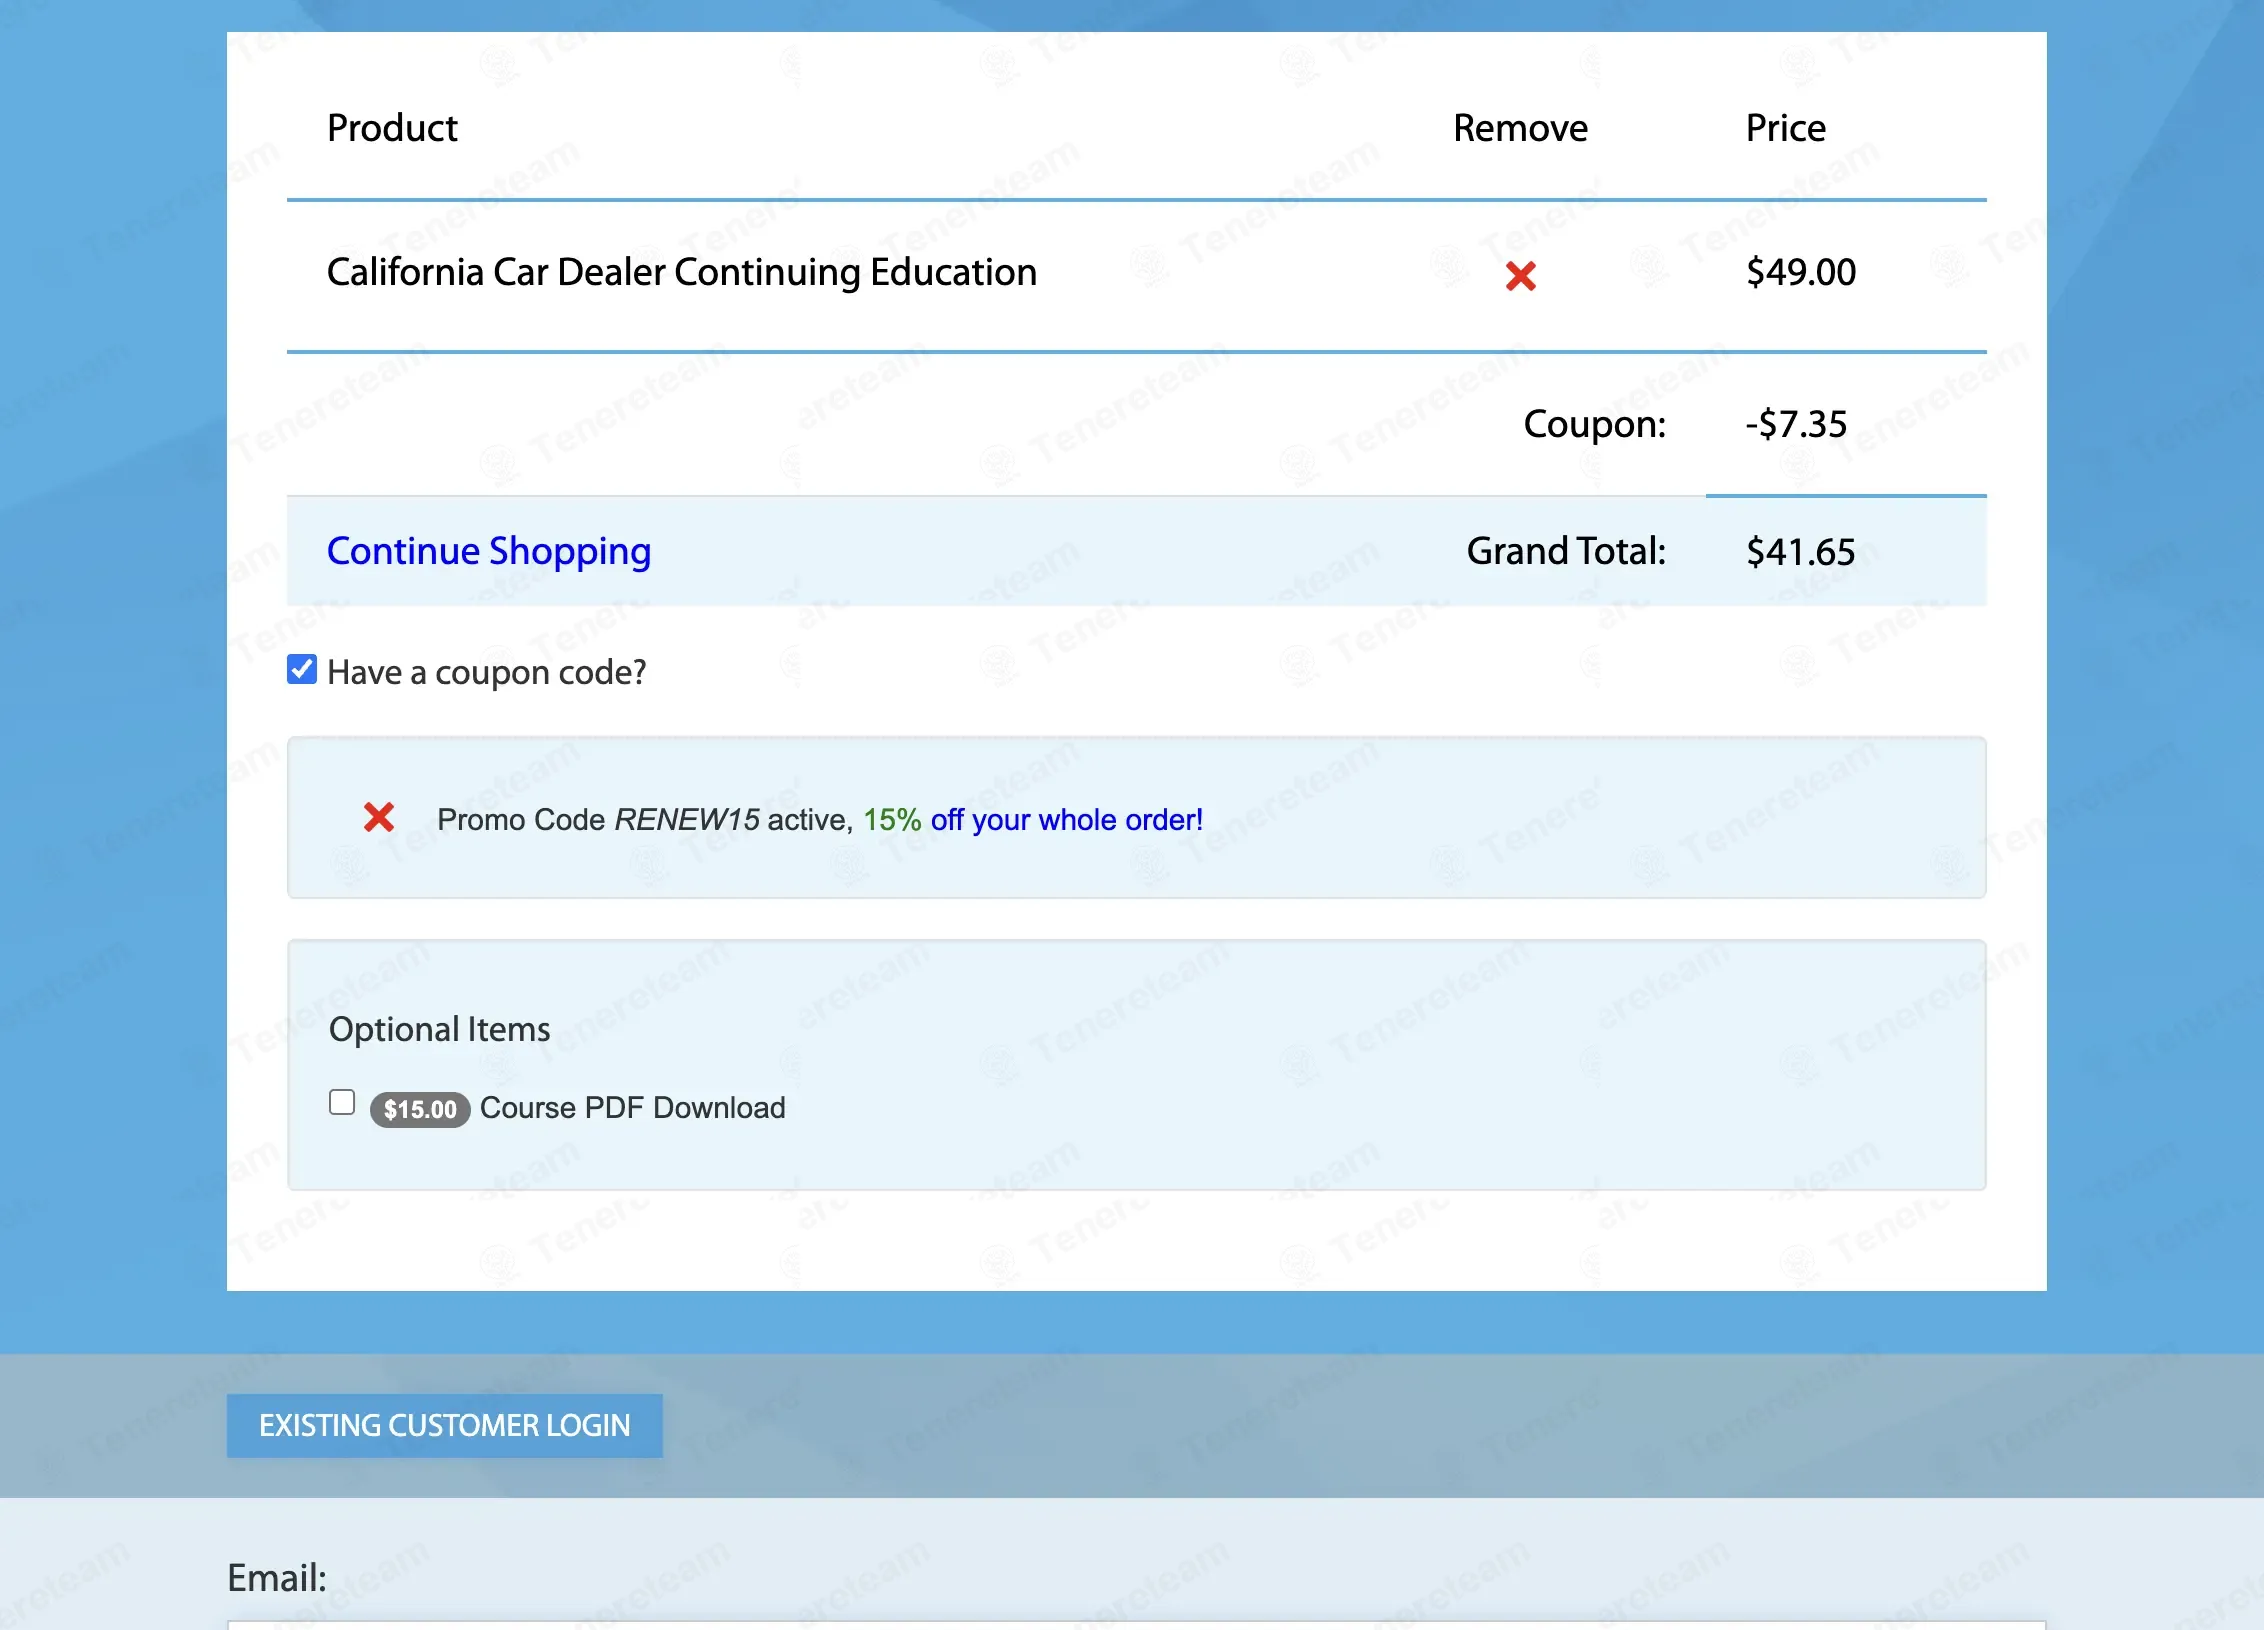Remove California Car Dealer course from cart

point(1520,276)
